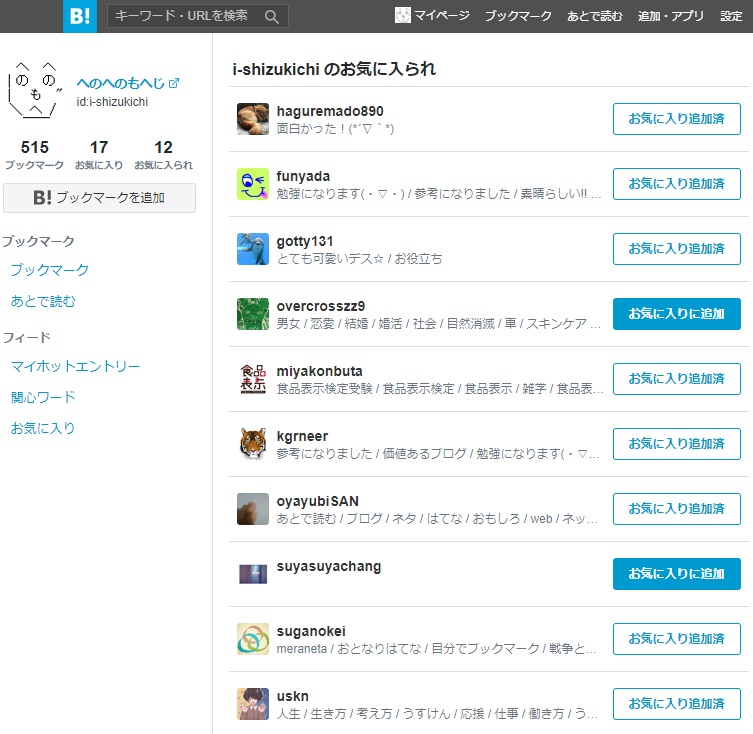Open 追加・アプリ in the top navigation

tap(670, 16)
